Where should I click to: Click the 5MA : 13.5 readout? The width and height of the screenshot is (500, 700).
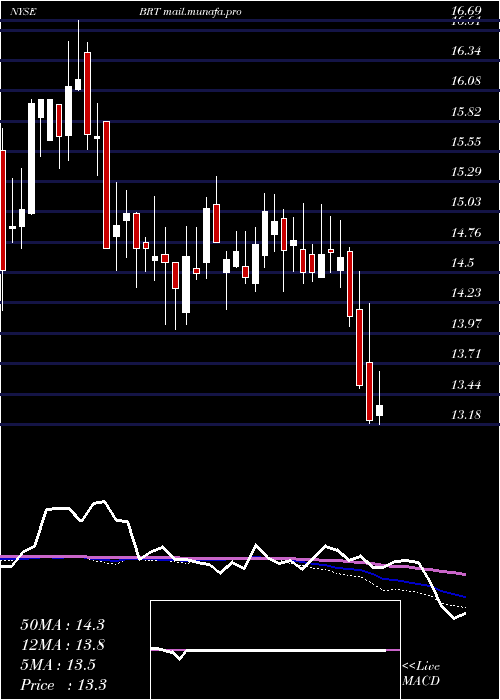(58, 665)
